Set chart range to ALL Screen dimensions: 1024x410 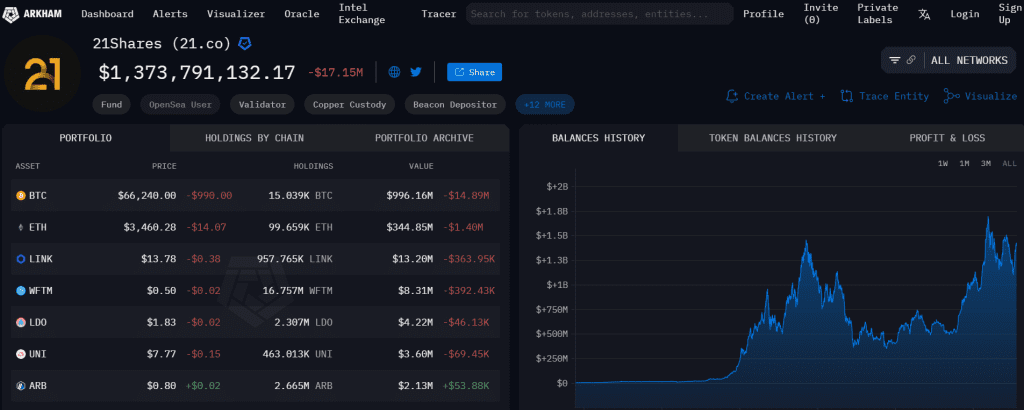(1009, 163)
